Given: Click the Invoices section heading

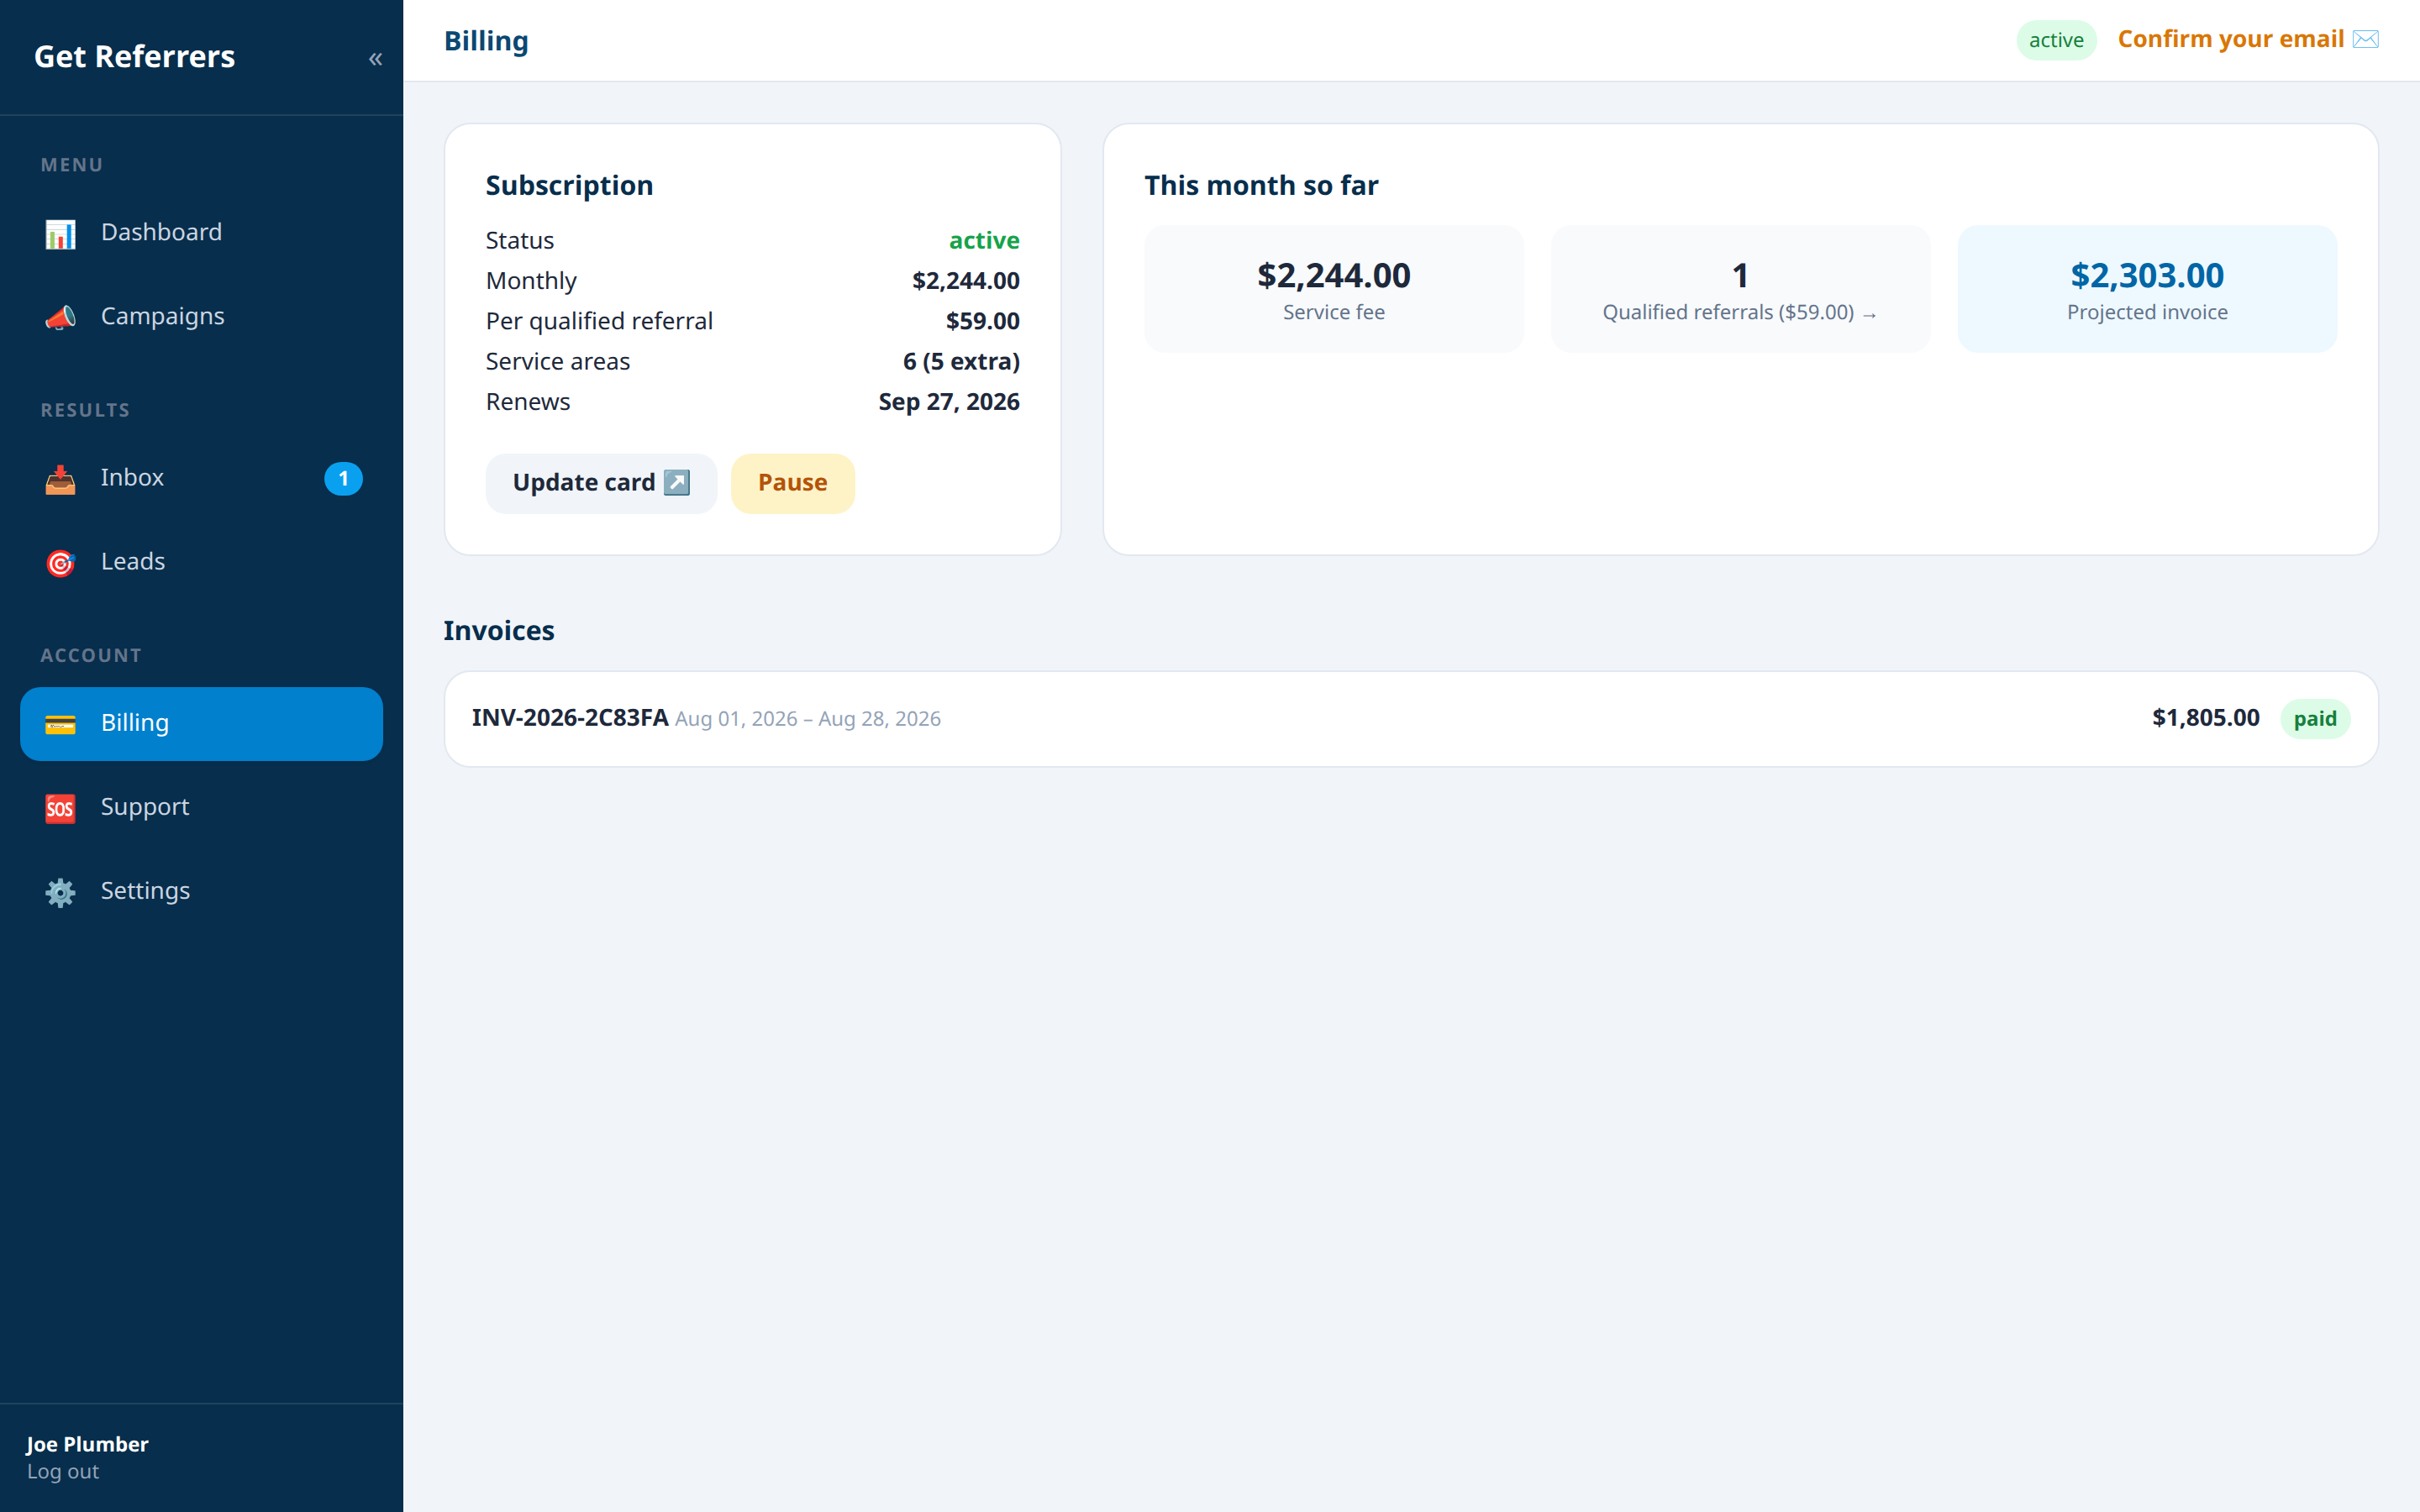Looking at the screenshot, I should point(499,631).
